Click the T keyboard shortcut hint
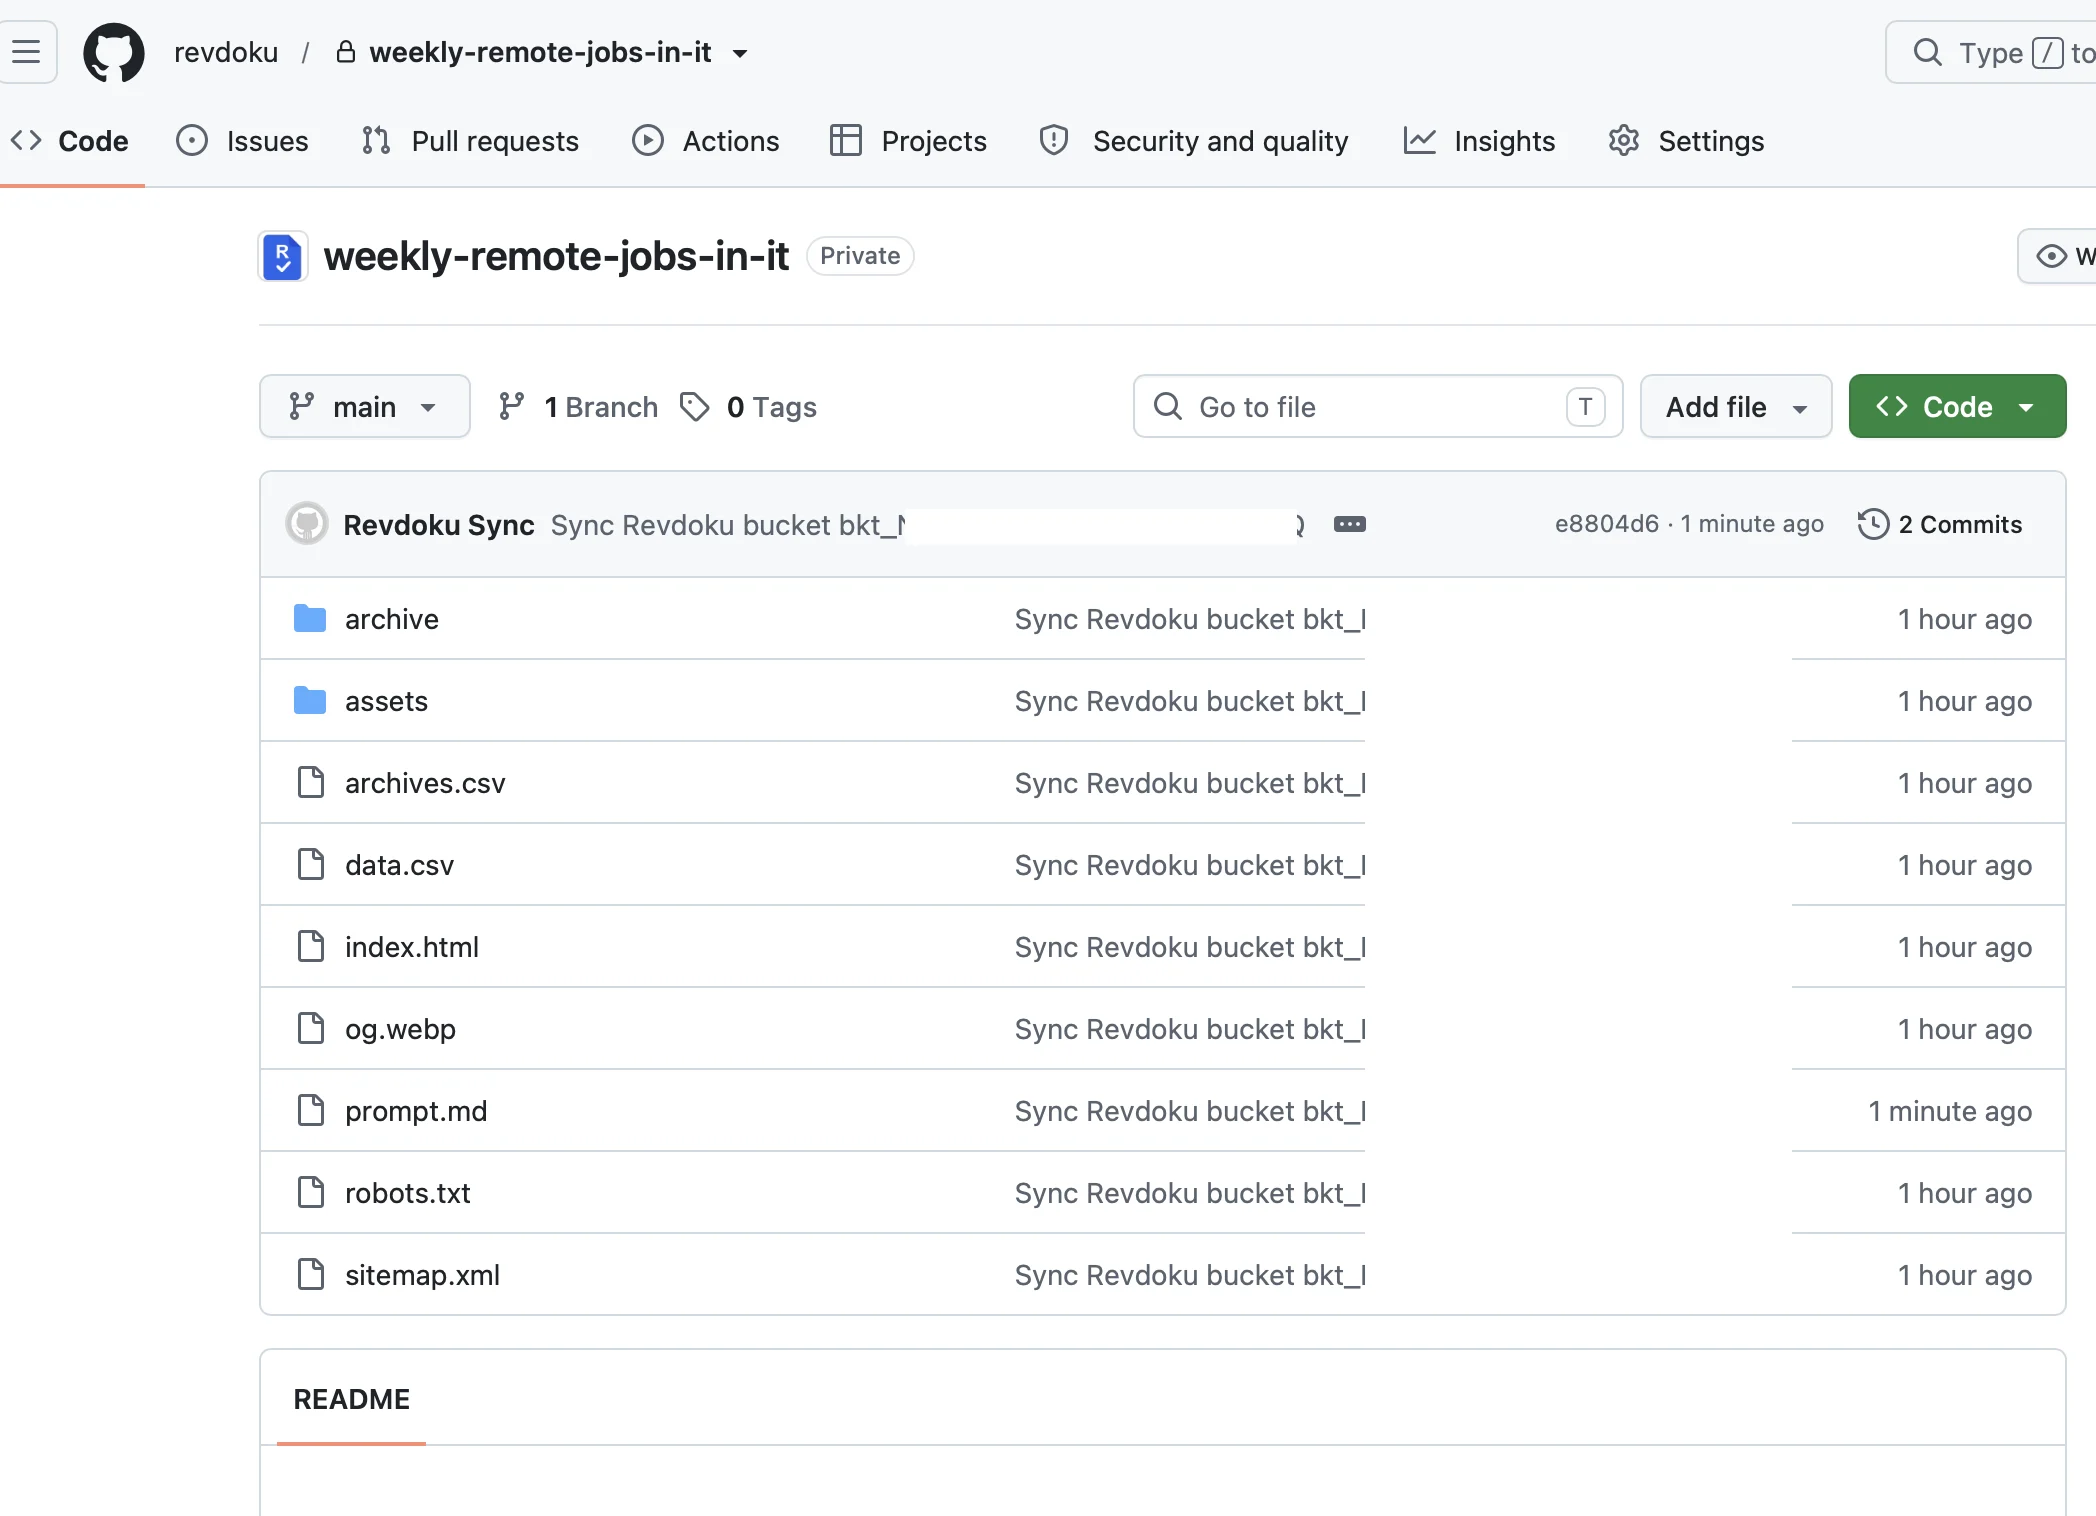 (1585, 407)
